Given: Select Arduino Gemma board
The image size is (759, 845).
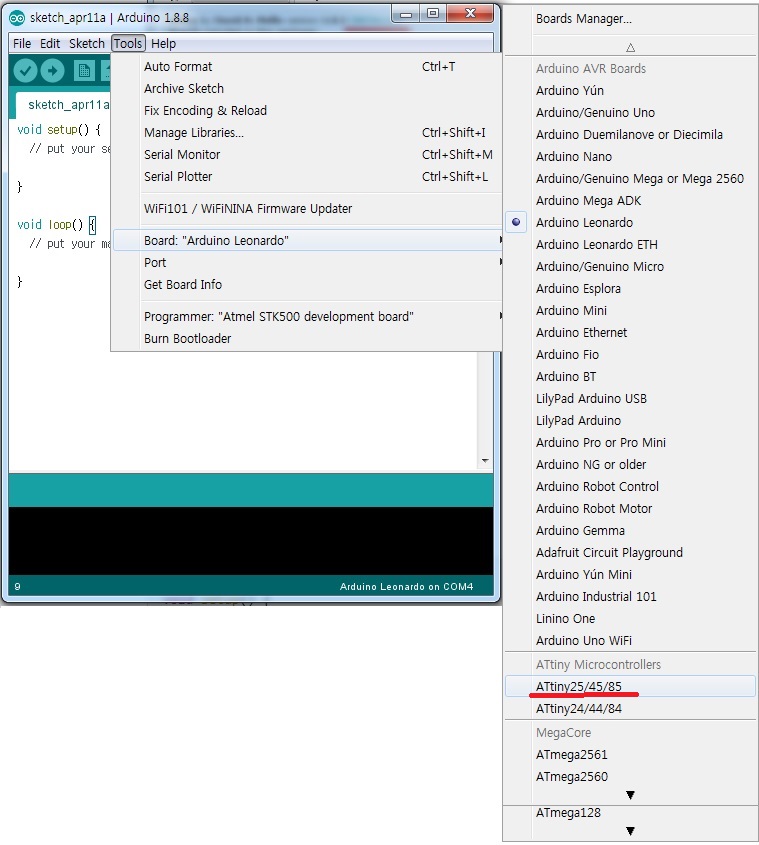Looking at the screenshot, I should [630, 531].
